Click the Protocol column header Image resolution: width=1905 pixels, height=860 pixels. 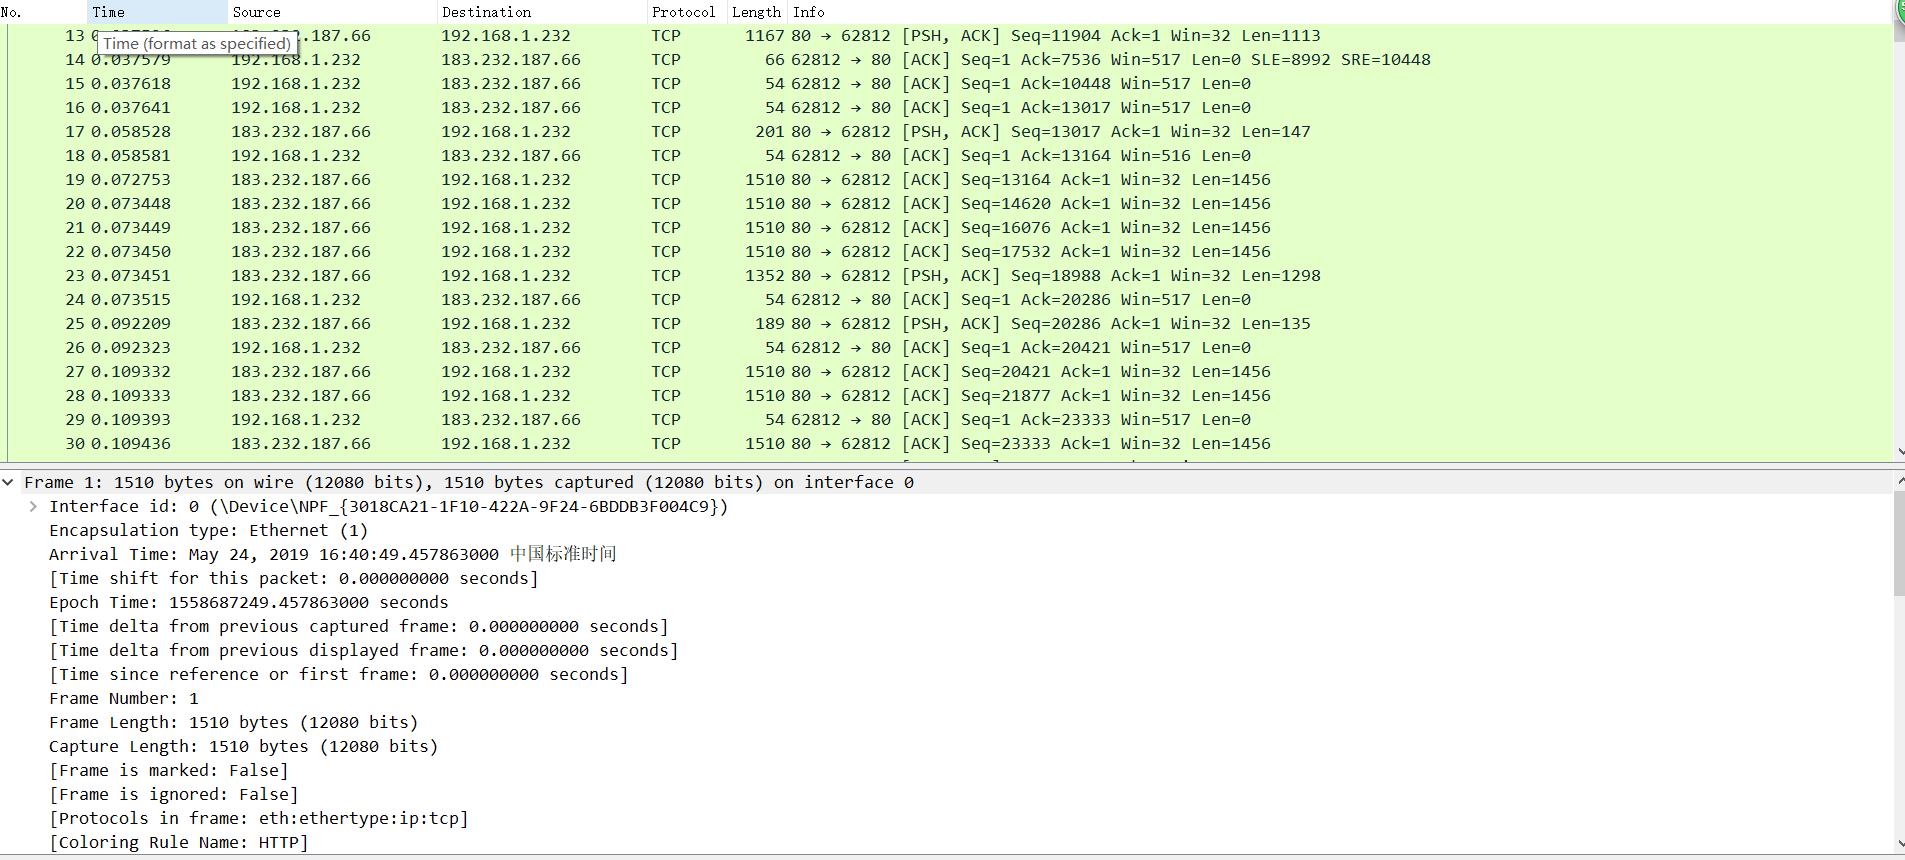(686, 12)
